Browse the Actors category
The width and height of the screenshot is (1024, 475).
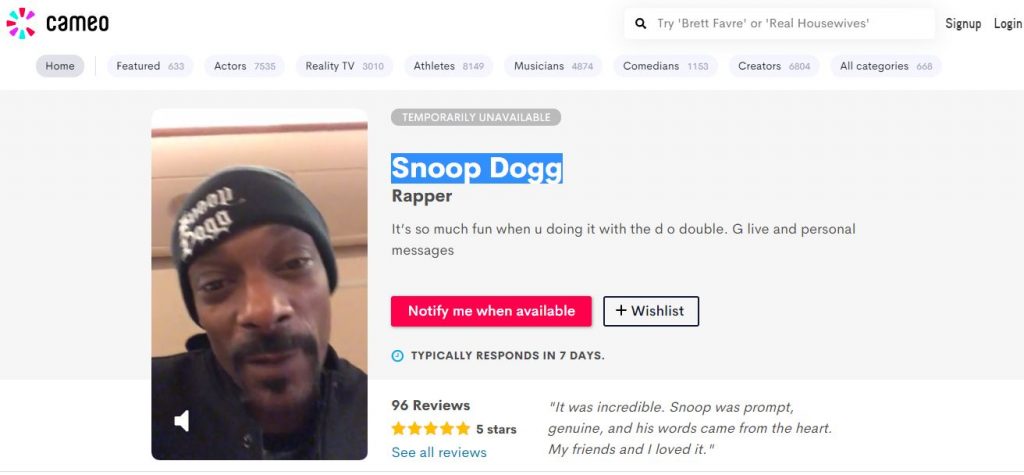[245, 66]
